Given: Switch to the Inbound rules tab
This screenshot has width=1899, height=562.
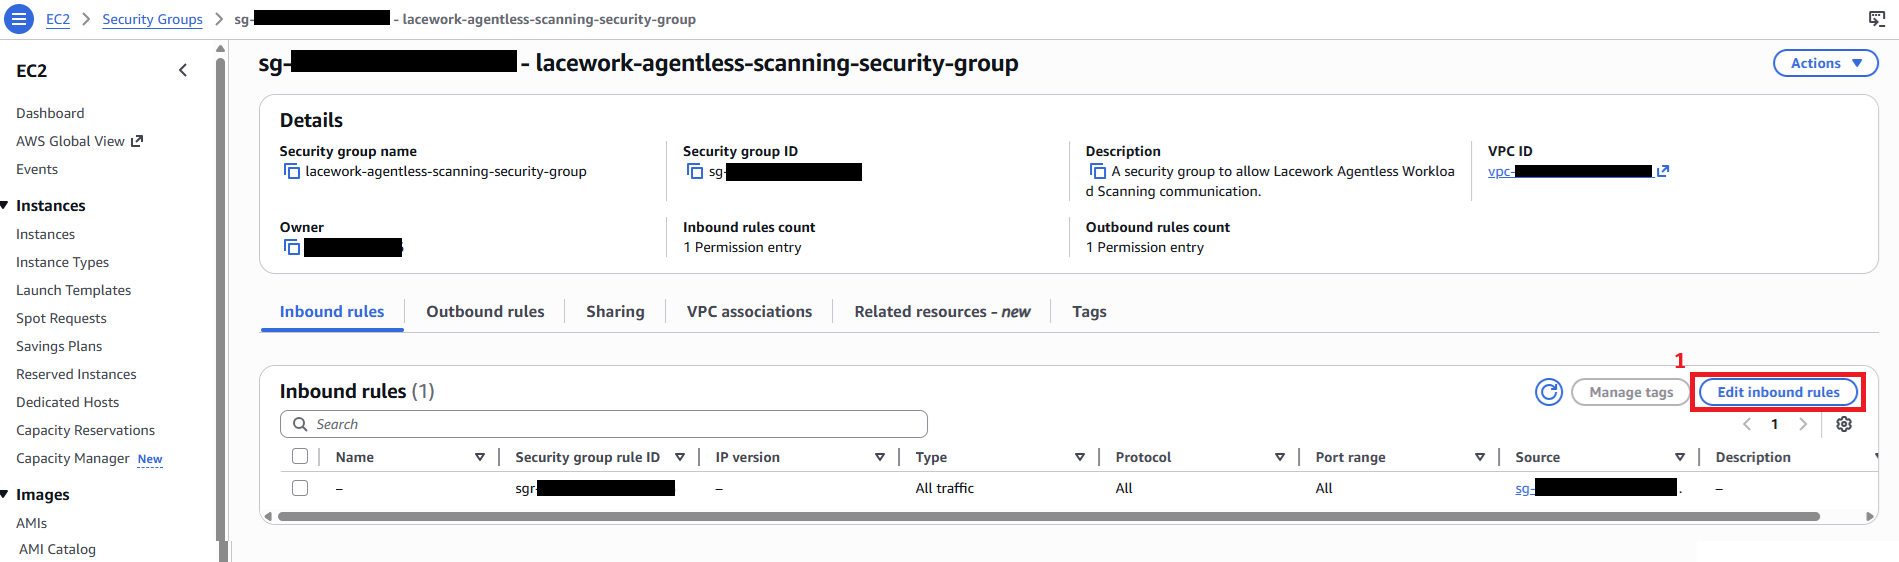Looking at the screenshot, I should coord(332,312).
